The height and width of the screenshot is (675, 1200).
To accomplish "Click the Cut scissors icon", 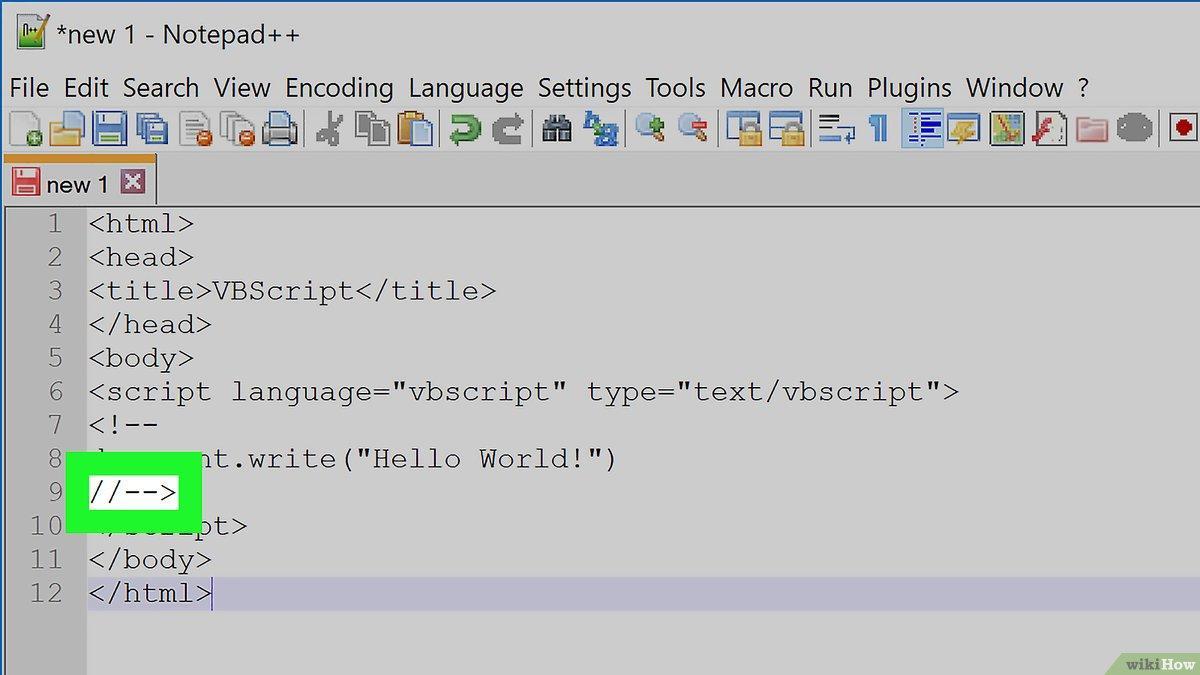I will click(329, 129).
